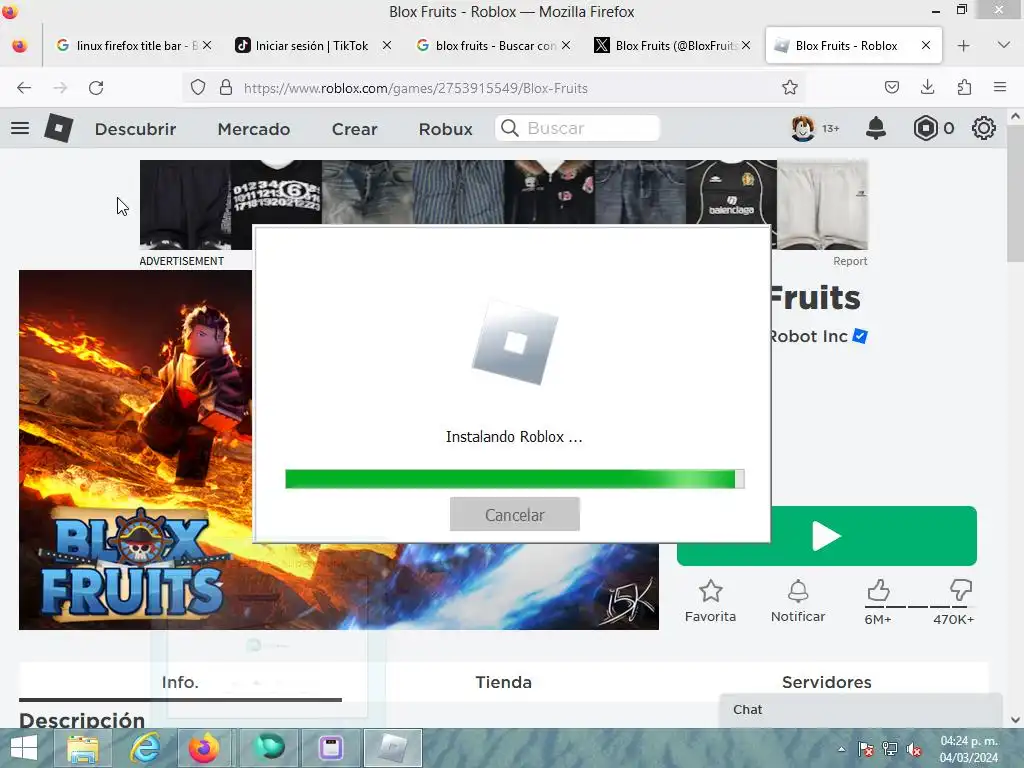Click the Firefox back arrow
Image resolution: width=1024 pixels, height=768 pixels.
[24, 88]
